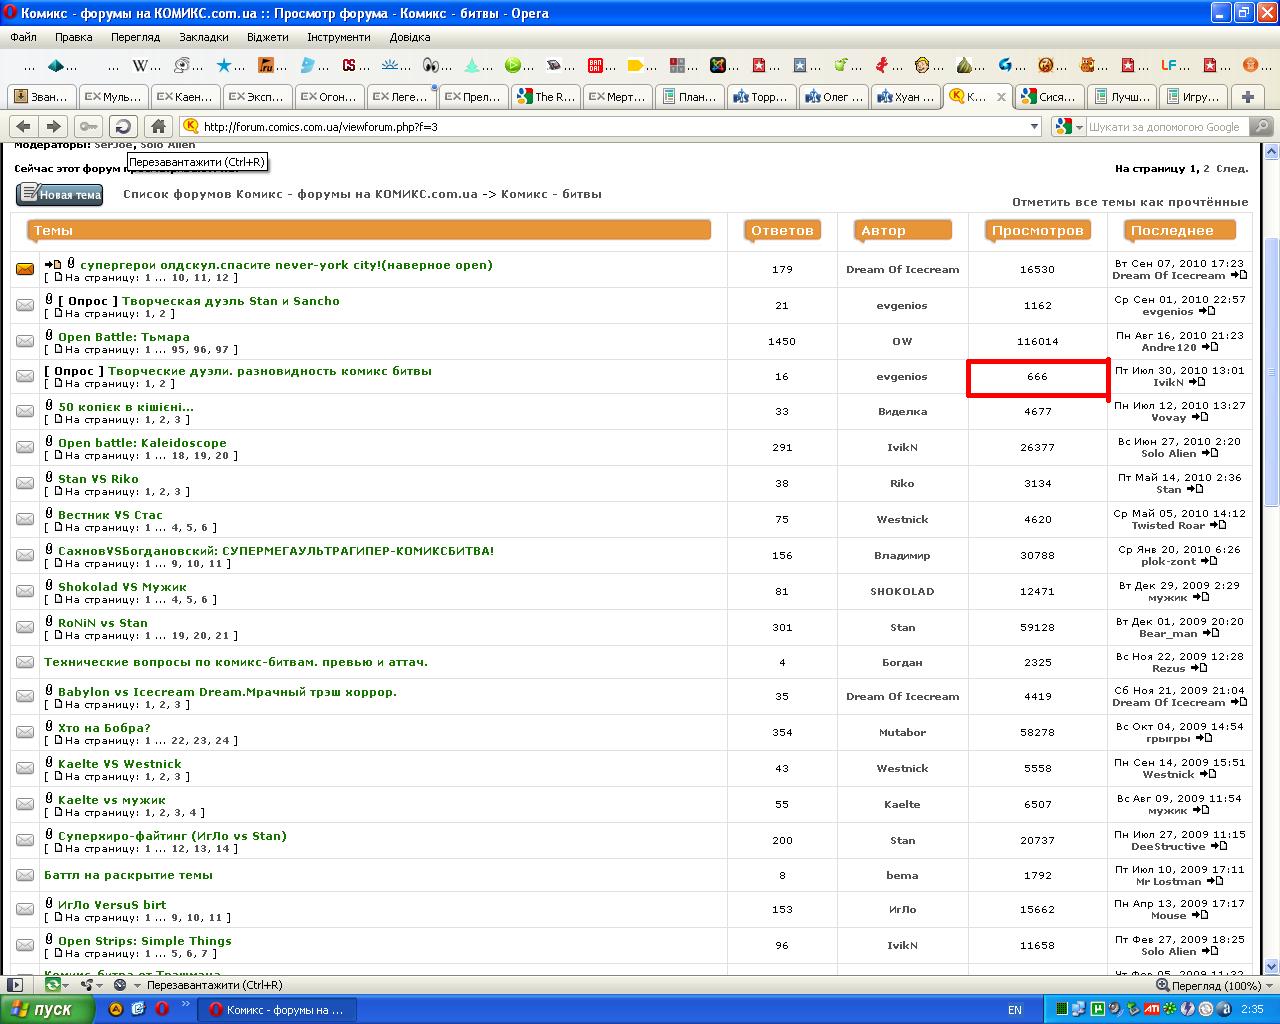The width and height of the screenshot is (1280, 1024).
Task: Open the 'Open Battle: Тьмара' topic
Action: [123, 337]
